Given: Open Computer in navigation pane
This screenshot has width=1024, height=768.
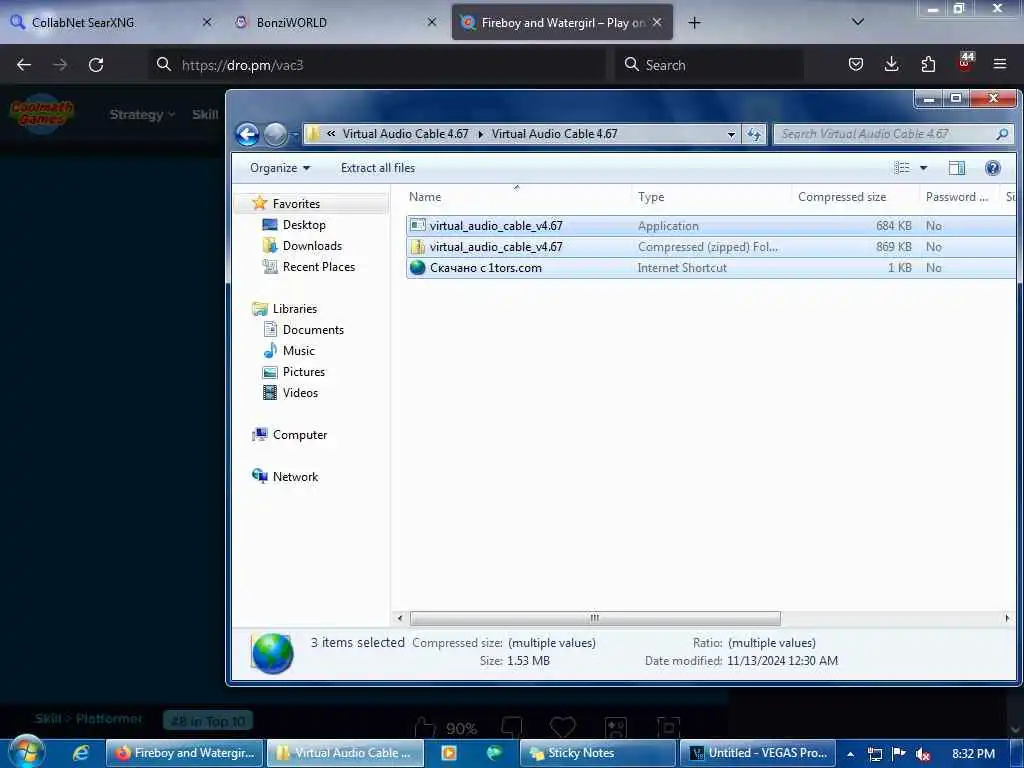Looking at the screenshot, I should 300,434.
